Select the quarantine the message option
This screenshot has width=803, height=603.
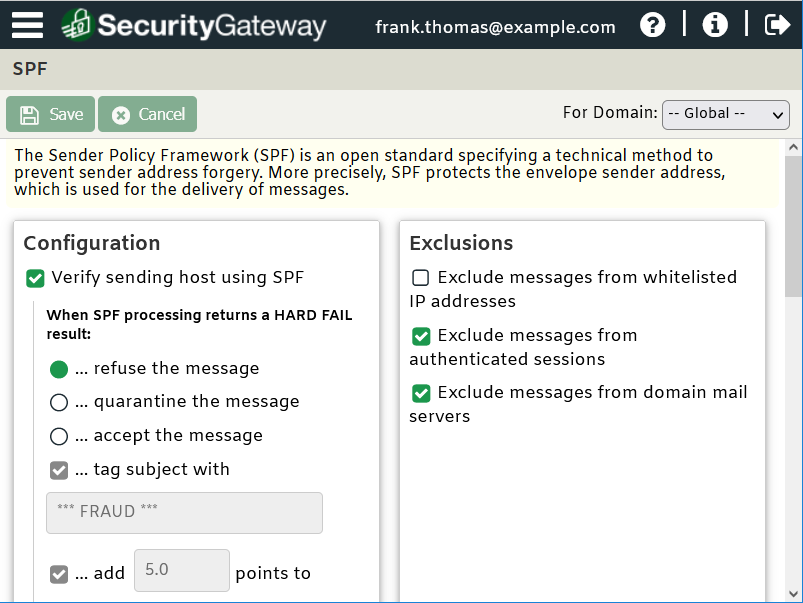[x=59, y=402]
